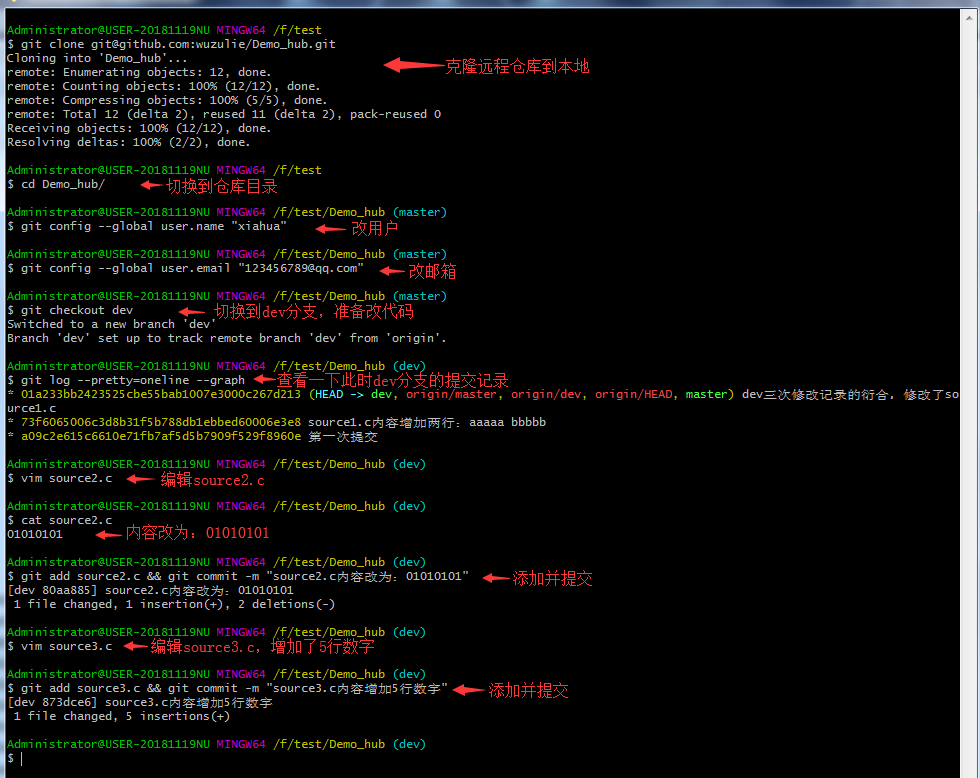This screenshot has height=778, width=980.
Task: Click the 'HEAD -> dev' ref label
Action: [x=352, y=394]
